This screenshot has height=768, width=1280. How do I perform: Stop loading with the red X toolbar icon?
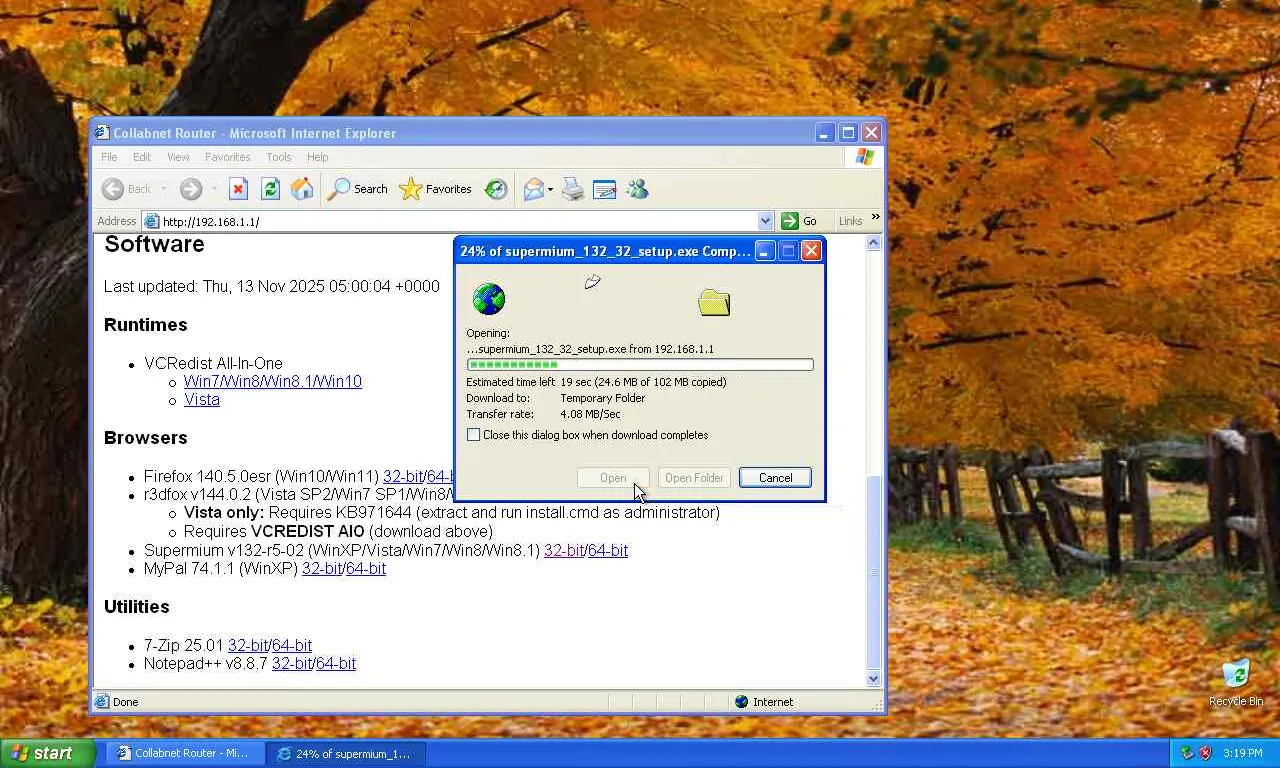(x=238, y=189)
